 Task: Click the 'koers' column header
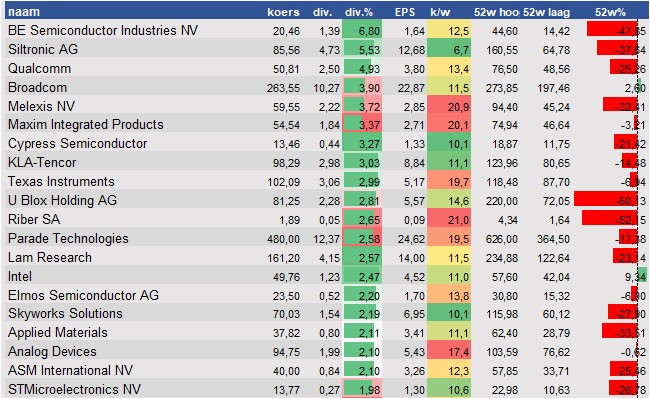coord(283,12)
